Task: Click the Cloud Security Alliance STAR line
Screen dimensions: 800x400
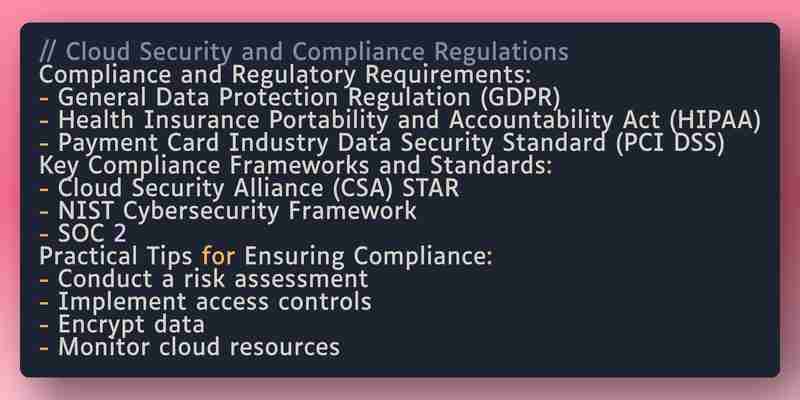Action: click(x=249, y=188)
